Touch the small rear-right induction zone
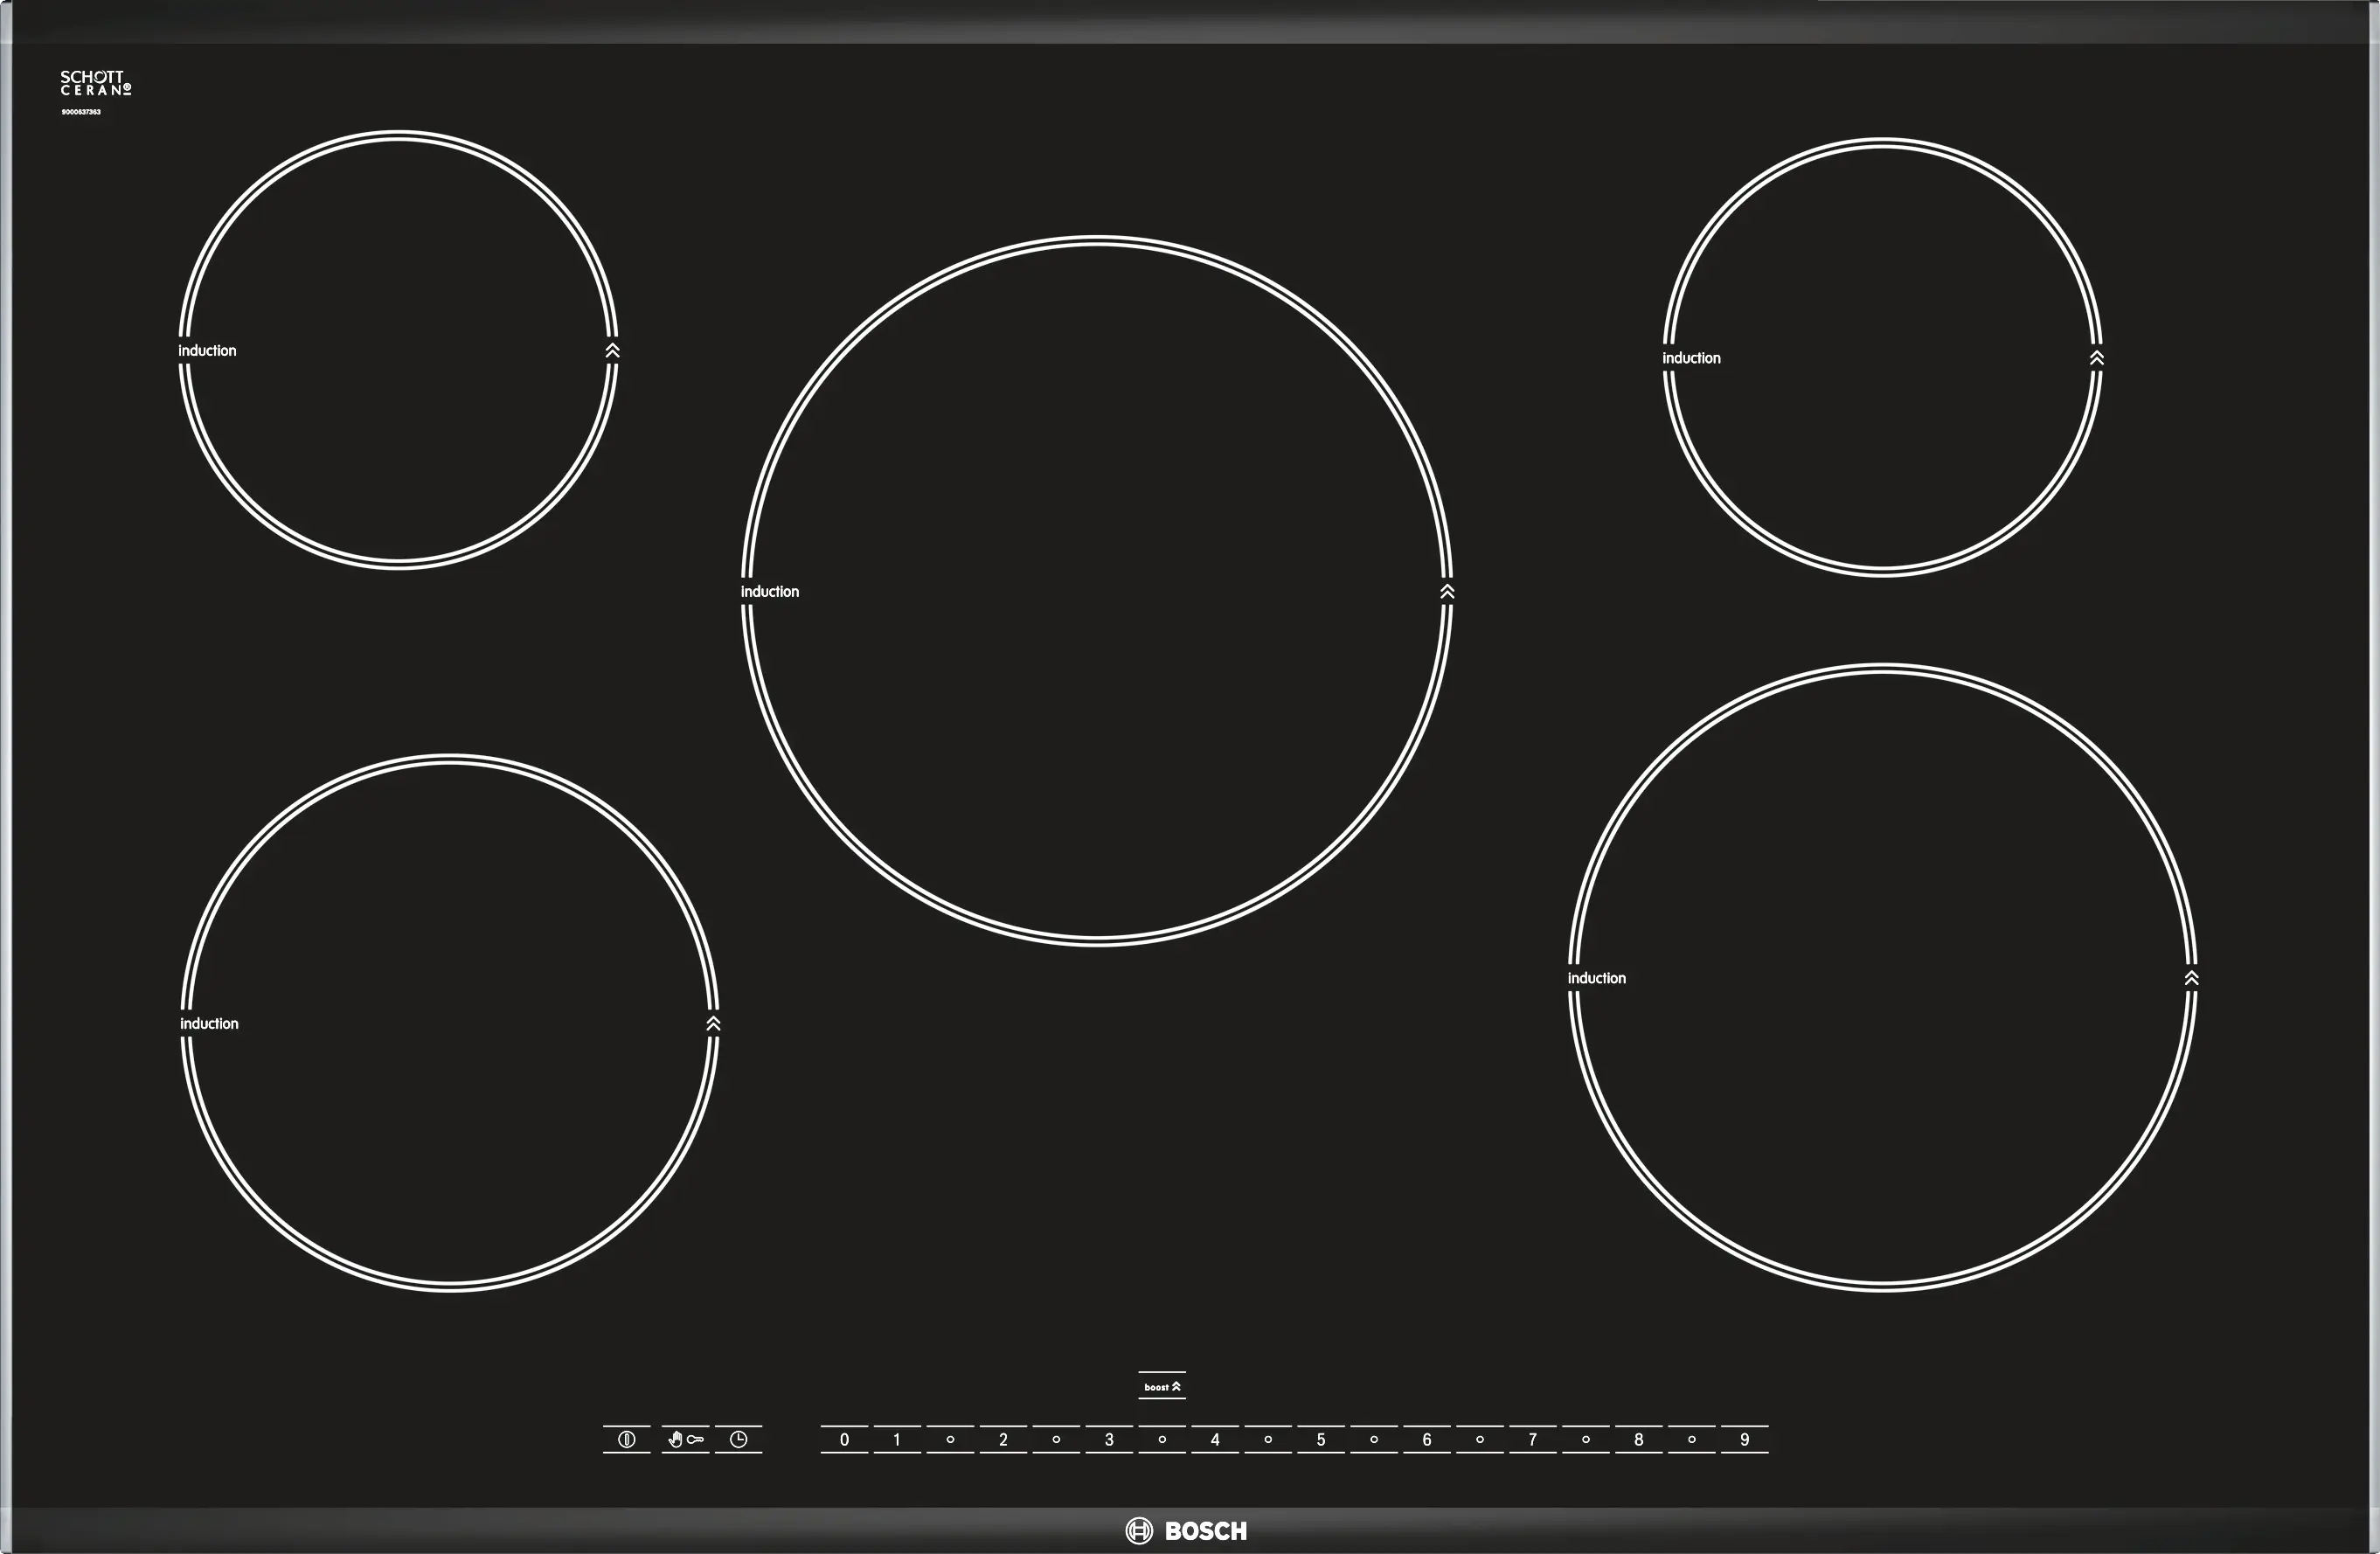 (x=1882, y=357)
